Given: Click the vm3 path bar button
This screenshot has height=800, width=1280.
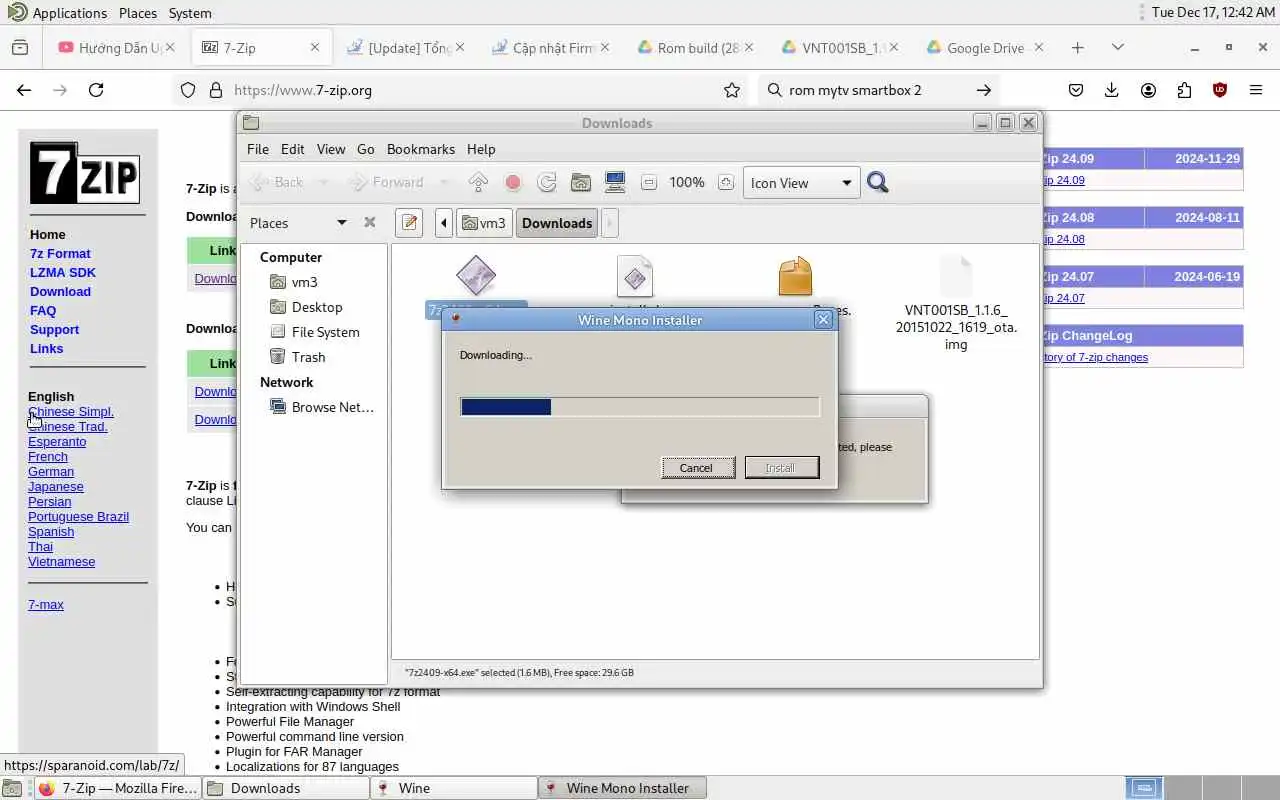Looking at the screenshot, I should [x=484, y=222].
